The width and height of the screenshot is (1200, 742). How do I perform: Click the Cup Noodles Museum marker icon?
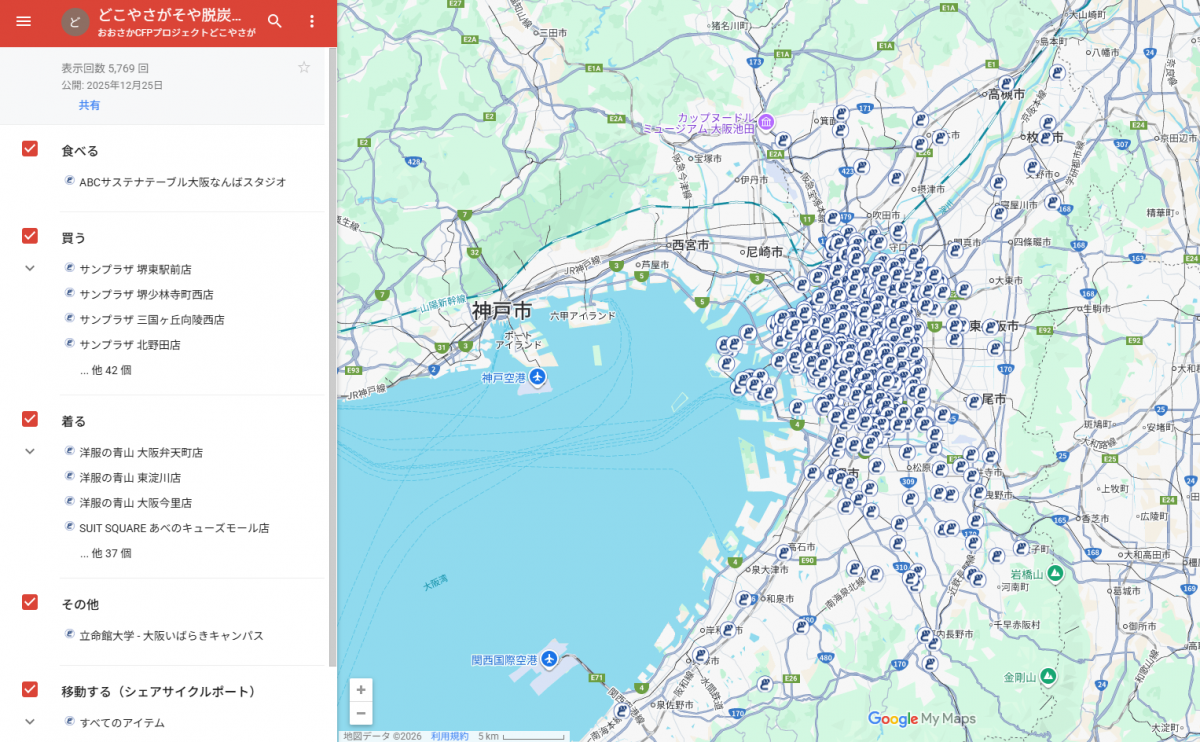pos(766,121)
